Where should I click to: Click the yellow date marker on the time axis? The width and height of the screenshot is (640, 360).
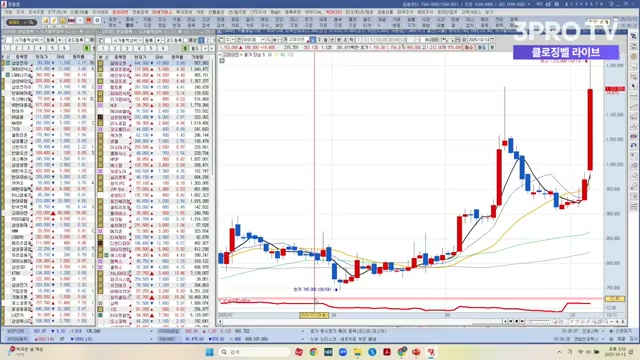point(314,315)
